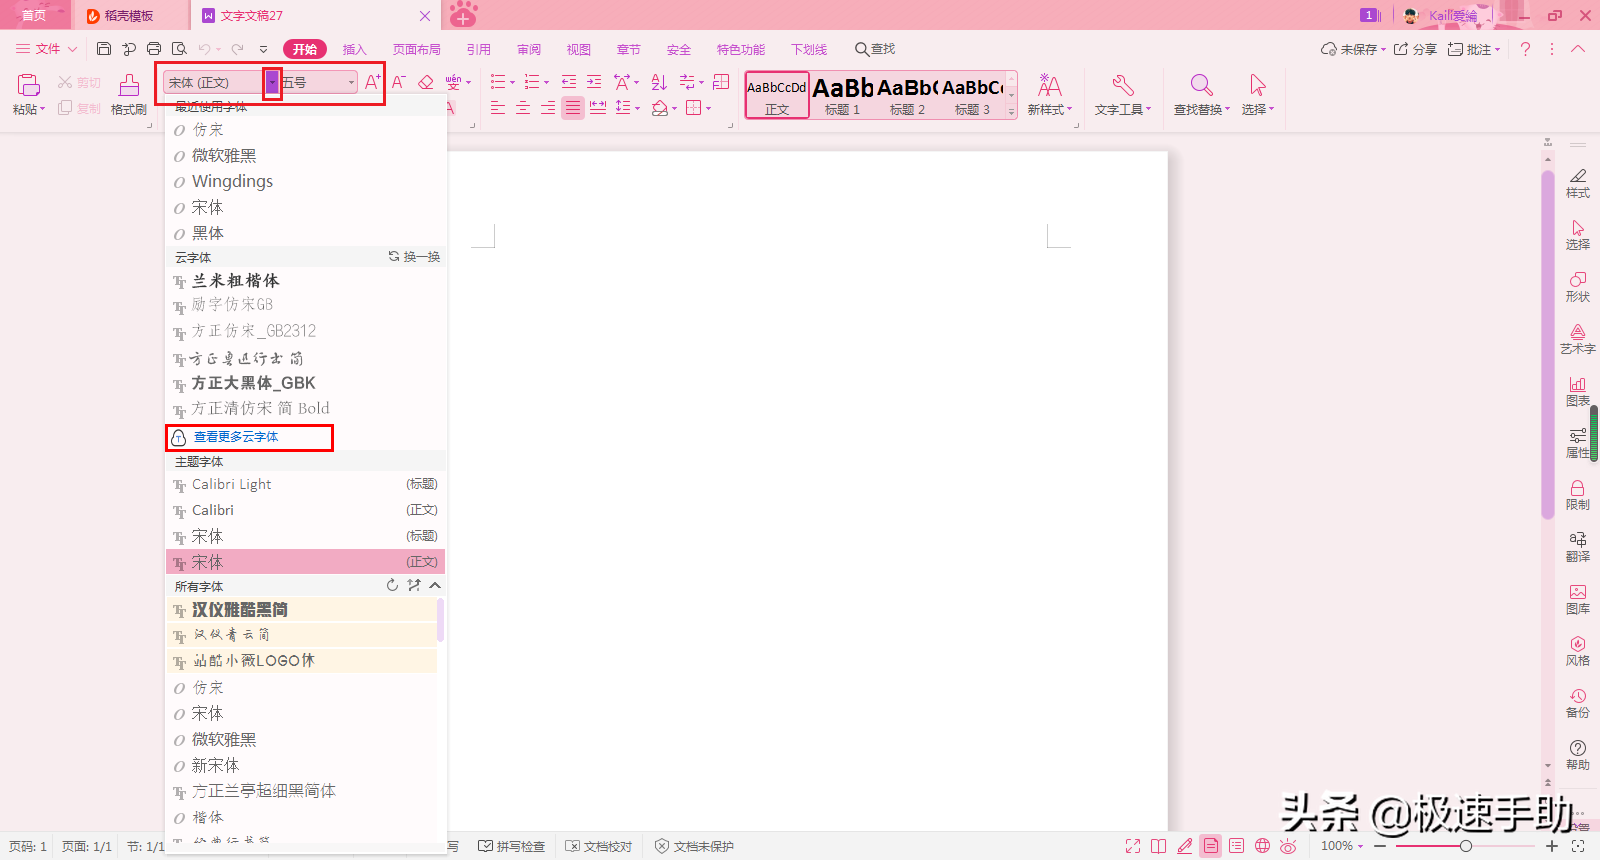Screen dimensions: 1600x860
Task: Open the font name dropdown arrow
Action: pyautogui.click(x=272, y=83)
